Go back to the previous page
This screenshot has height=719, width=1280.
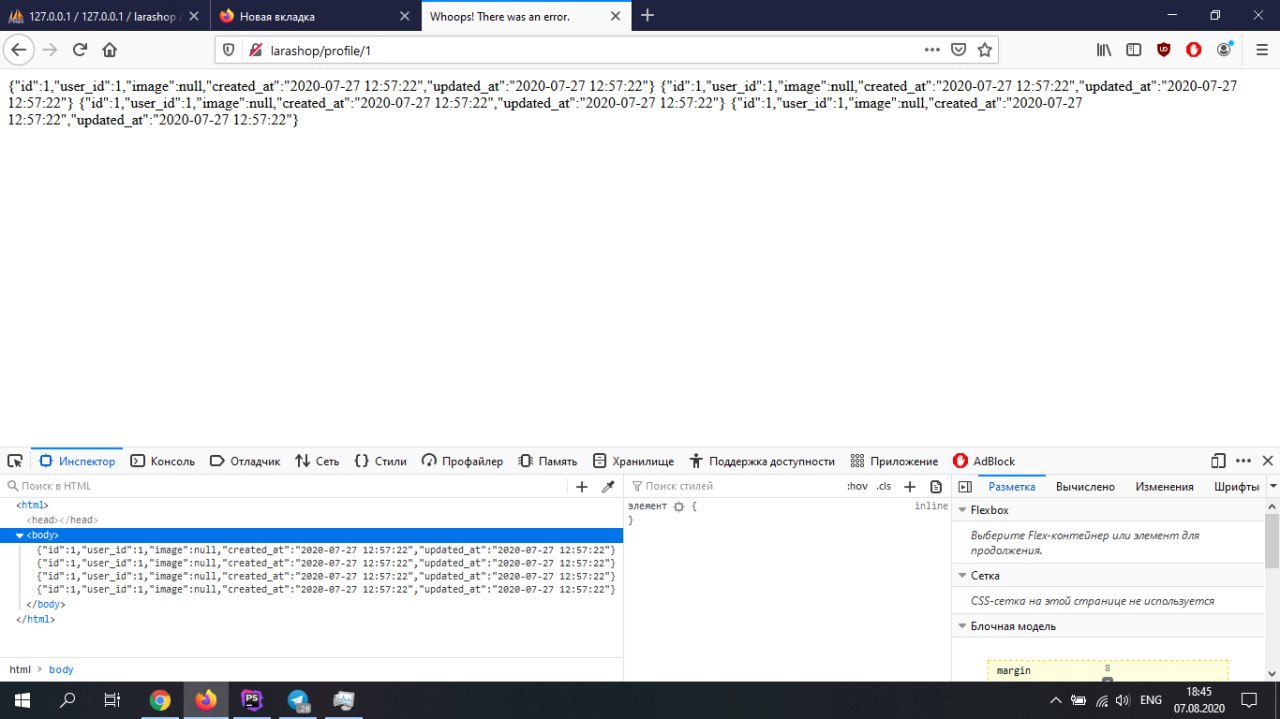(19, 49)
